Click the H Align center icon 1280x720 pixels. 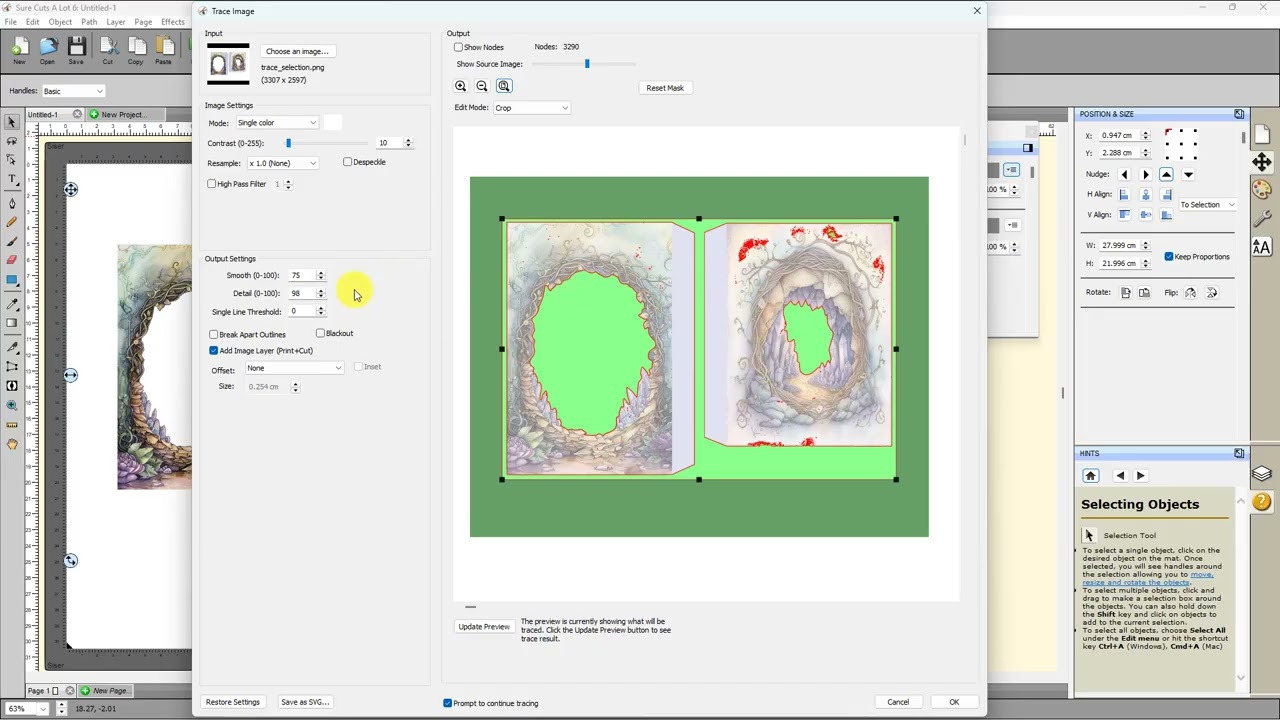(1145, 195)
